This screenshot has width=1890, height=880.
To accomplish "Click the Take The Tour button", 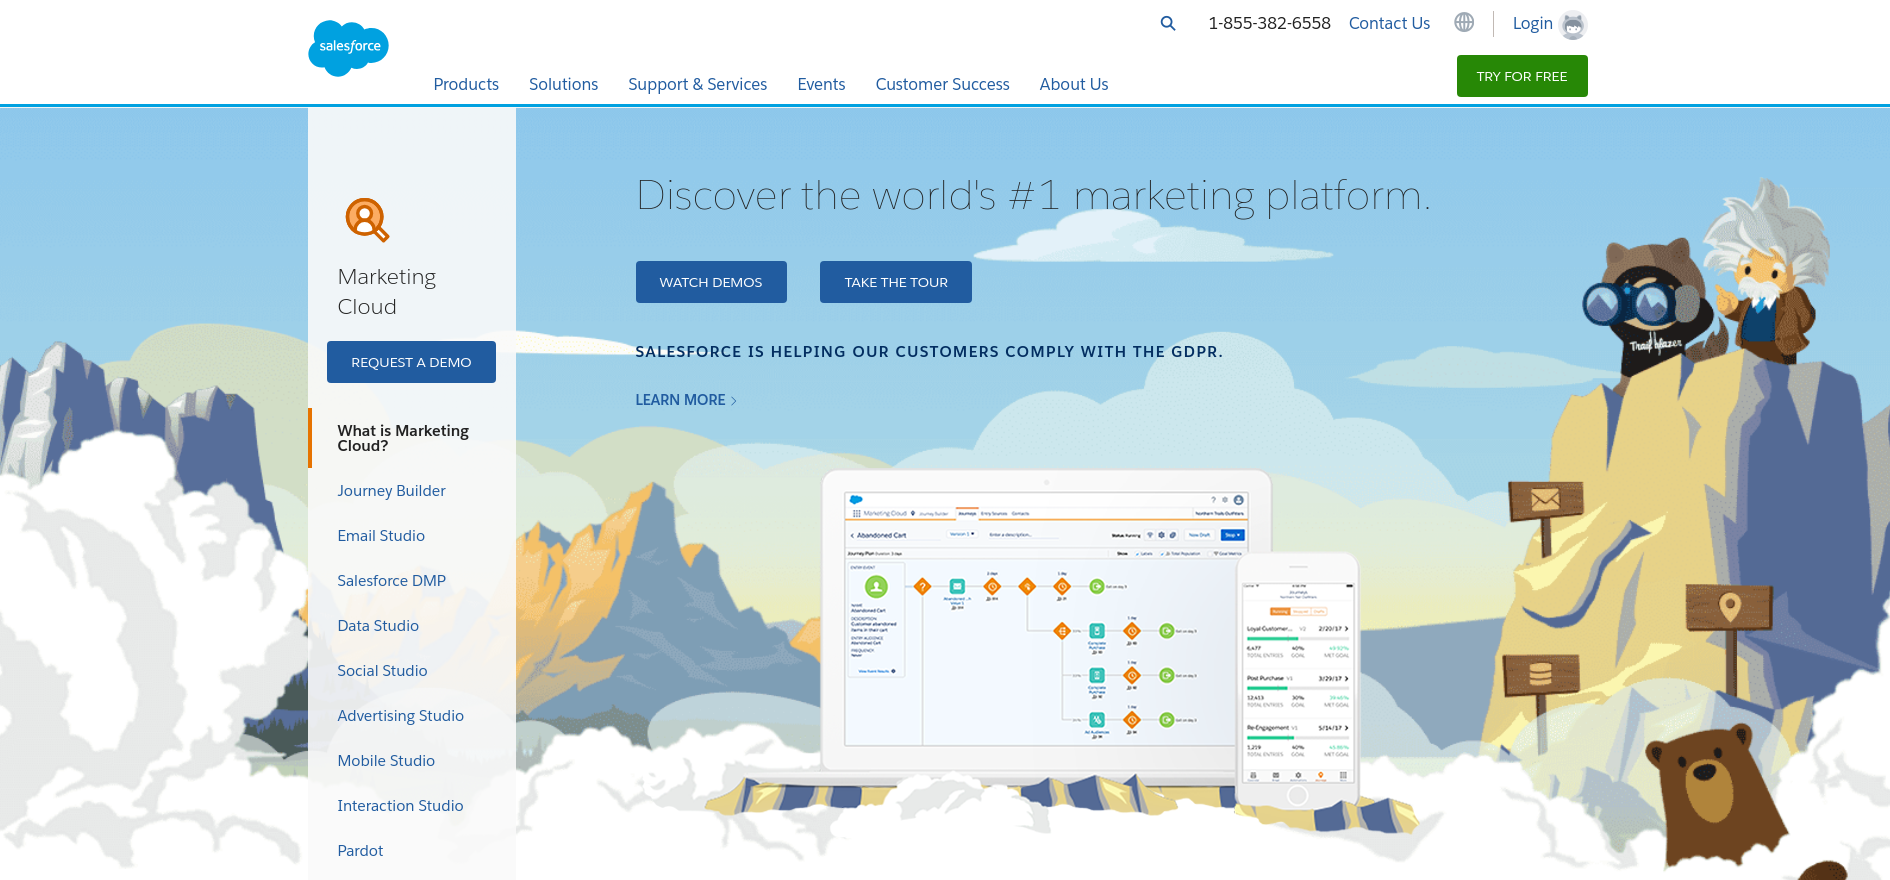I will point(896,282).
